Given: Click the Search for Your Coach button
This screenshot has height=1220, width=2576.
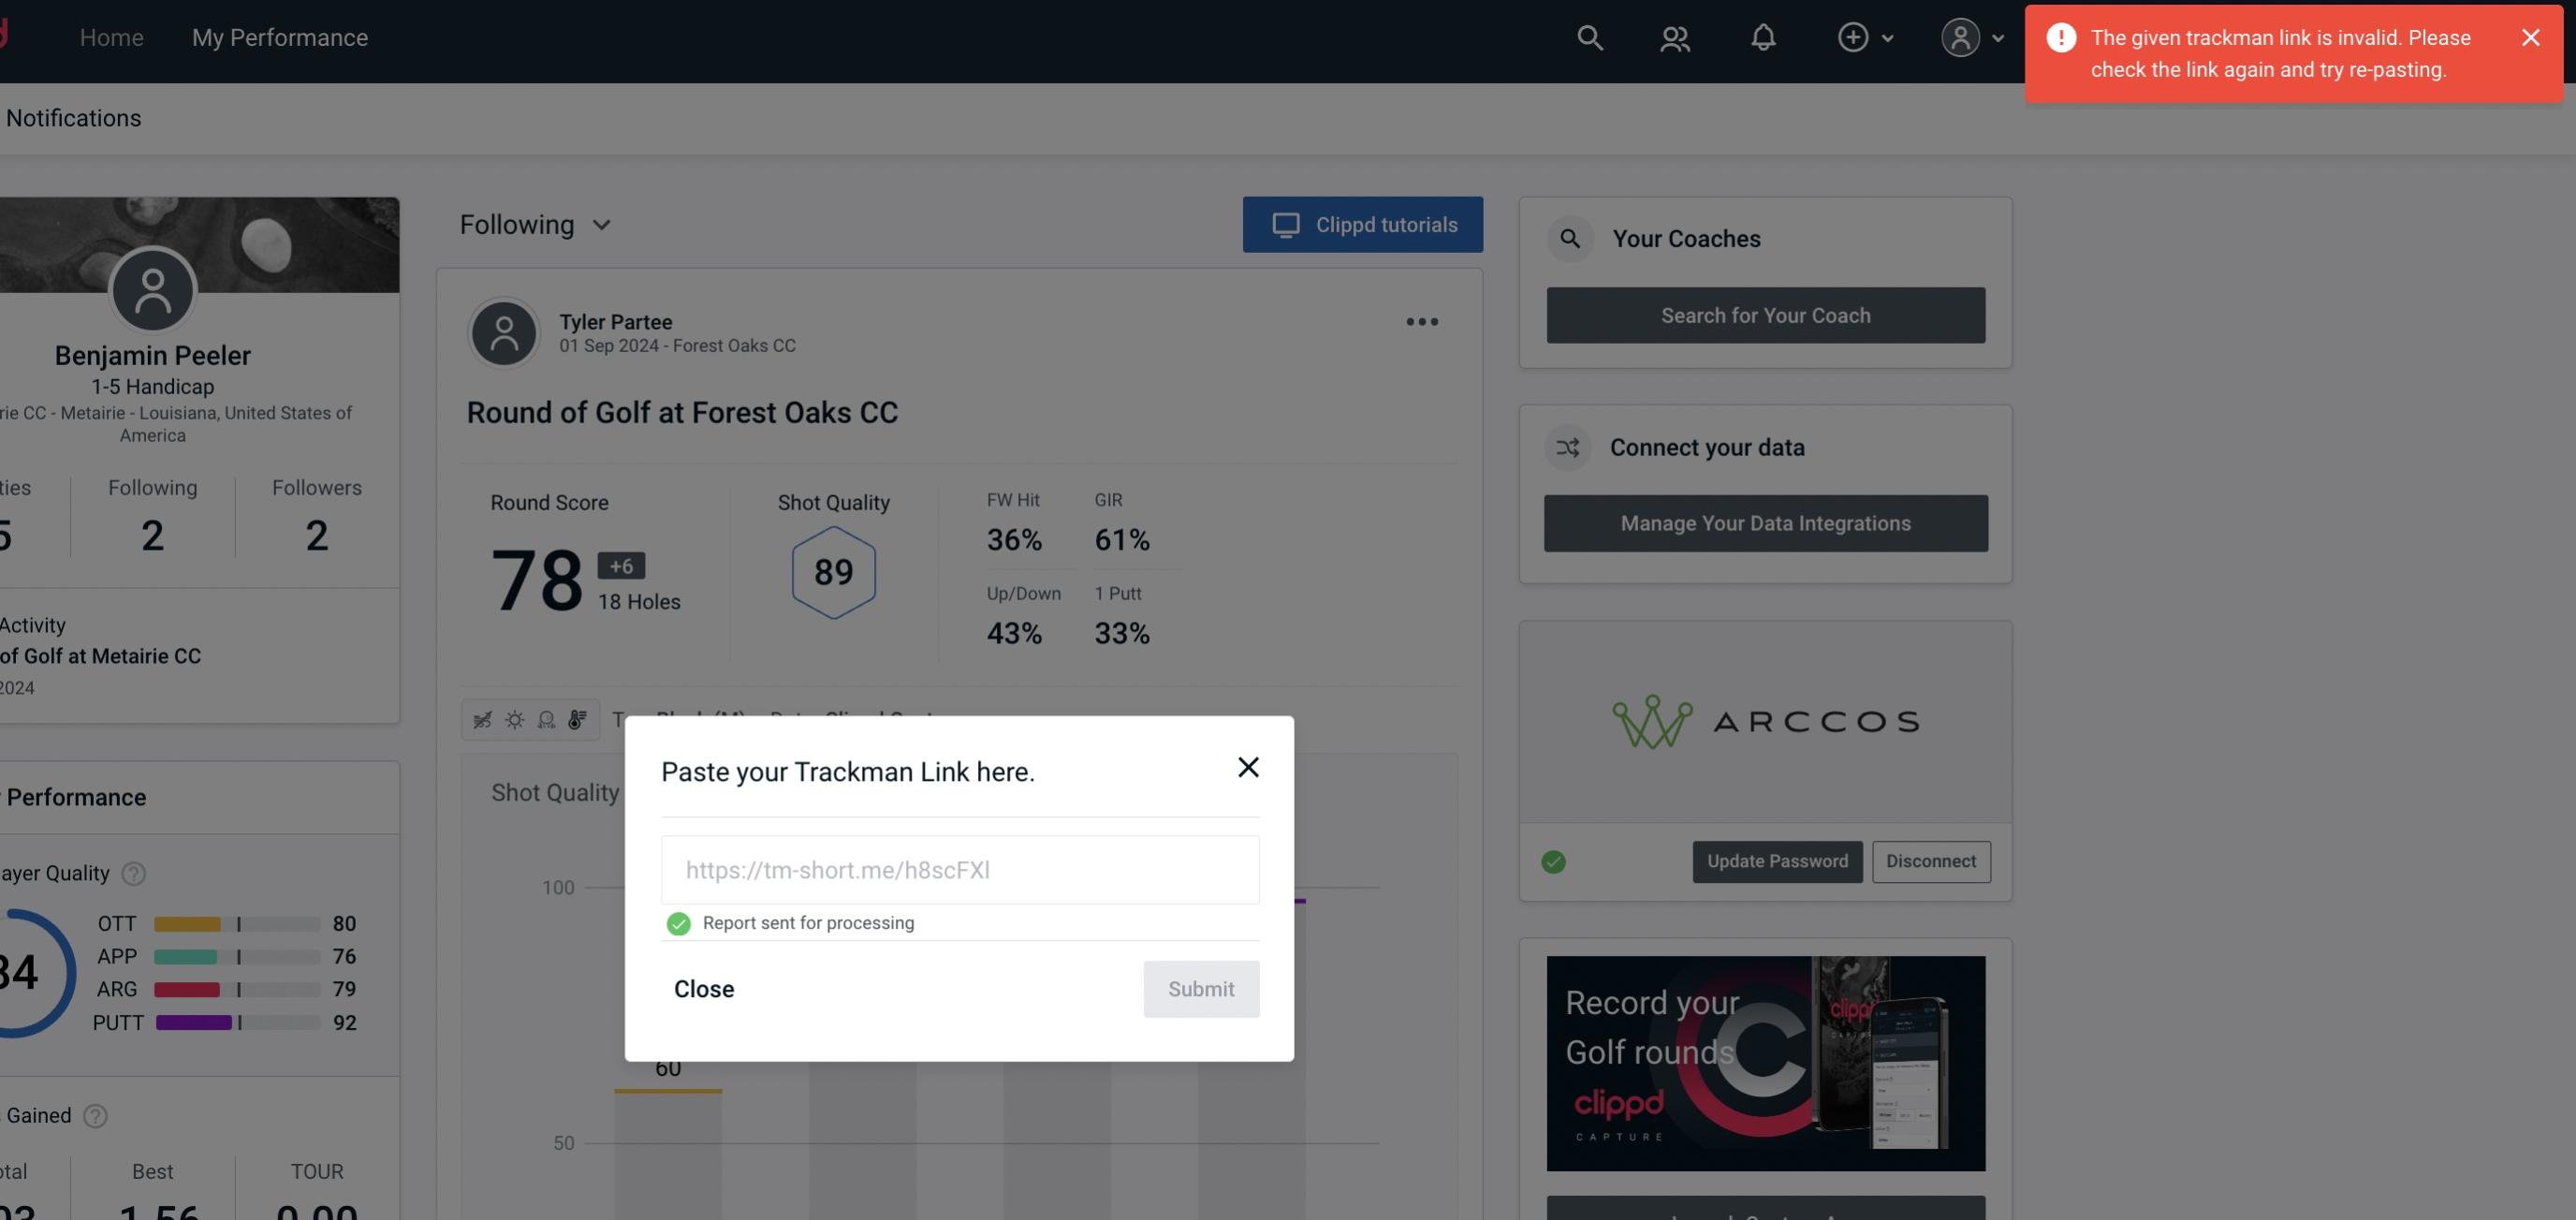Looking at the screenshot, I should click(1766, 316).
